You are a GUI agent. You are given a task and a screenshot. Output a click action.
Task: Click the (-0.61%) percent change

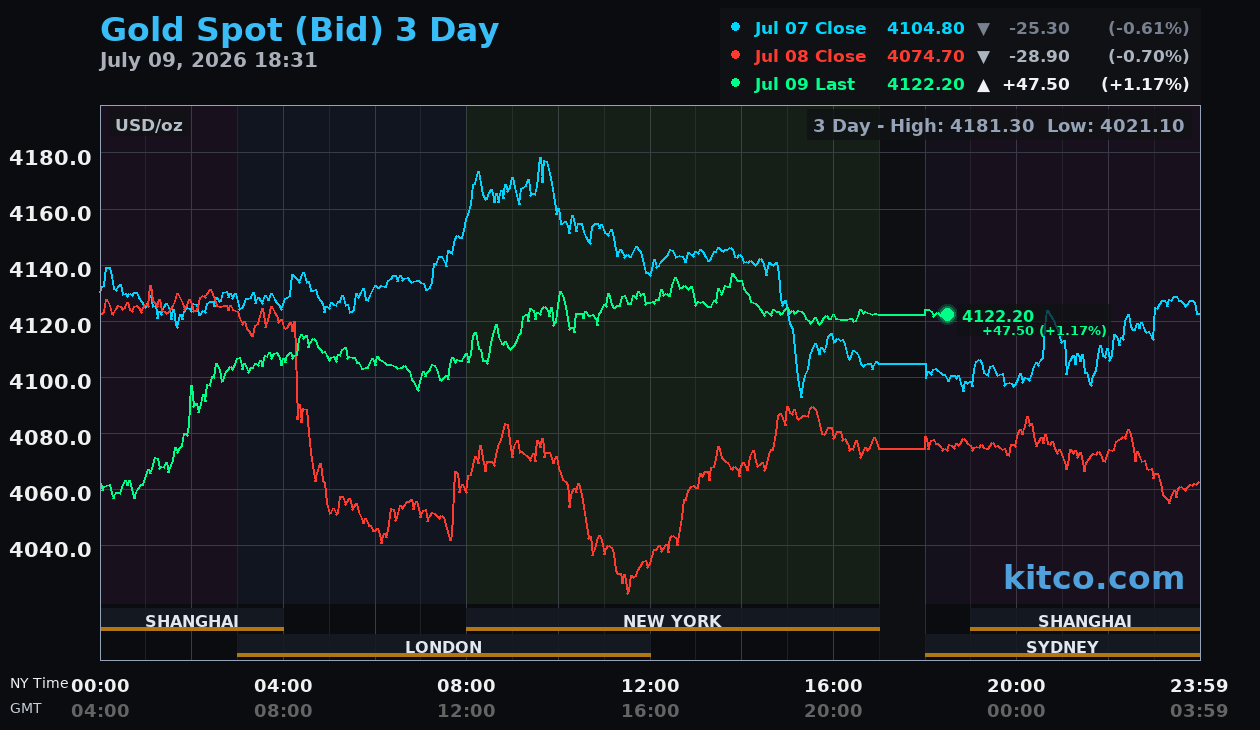point(1148,29)
